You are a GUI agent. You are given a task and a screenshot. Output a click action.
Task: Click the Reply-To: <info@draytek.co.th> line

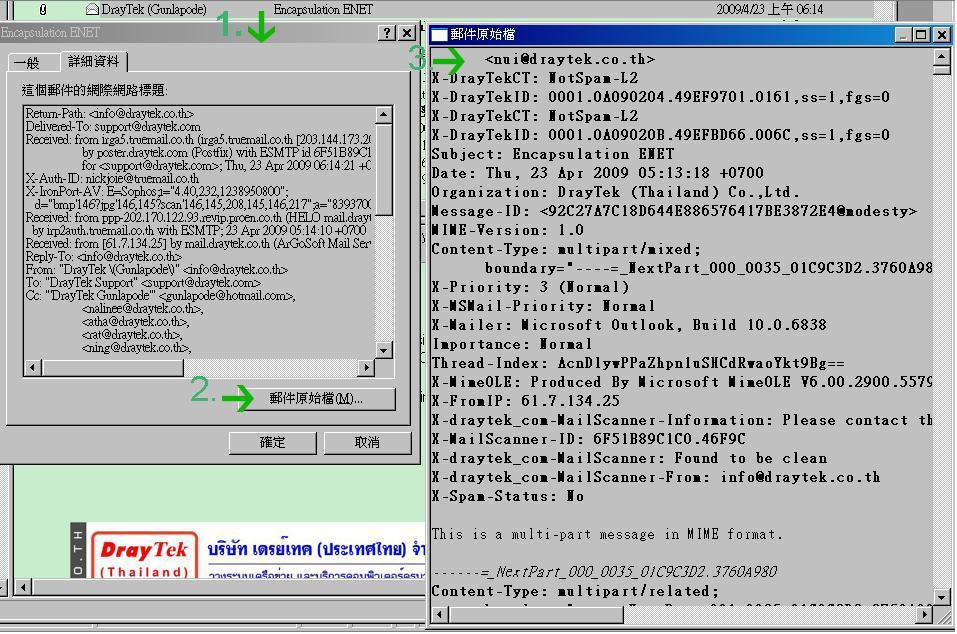pyautogui.click(x=104, y=256)
